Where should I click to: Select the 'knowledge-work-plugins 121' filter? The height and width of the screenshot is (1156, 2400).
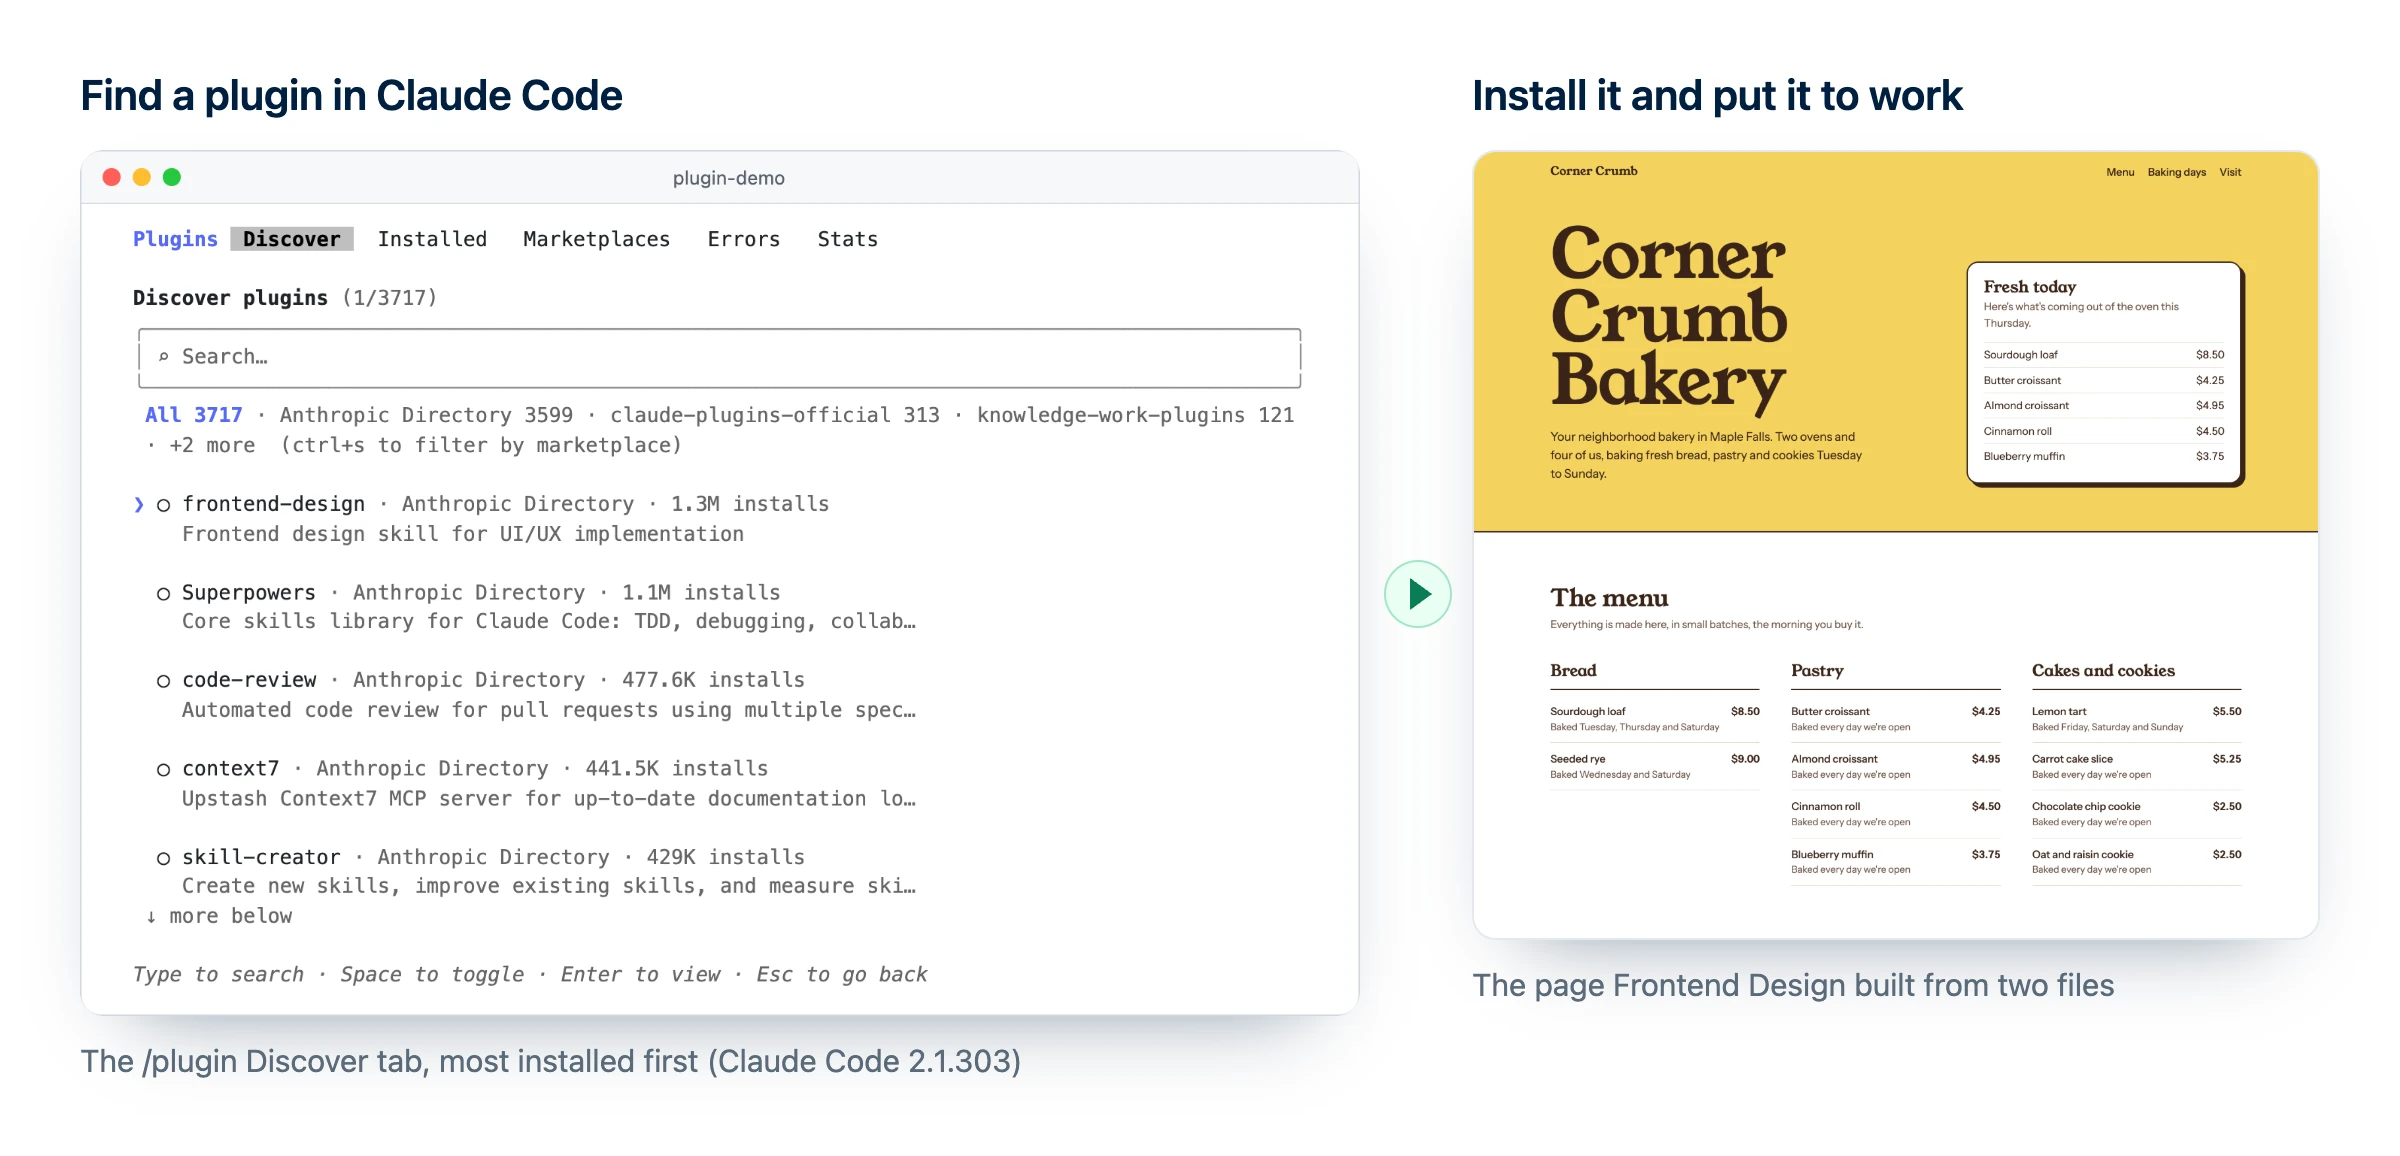(1135, 415)
